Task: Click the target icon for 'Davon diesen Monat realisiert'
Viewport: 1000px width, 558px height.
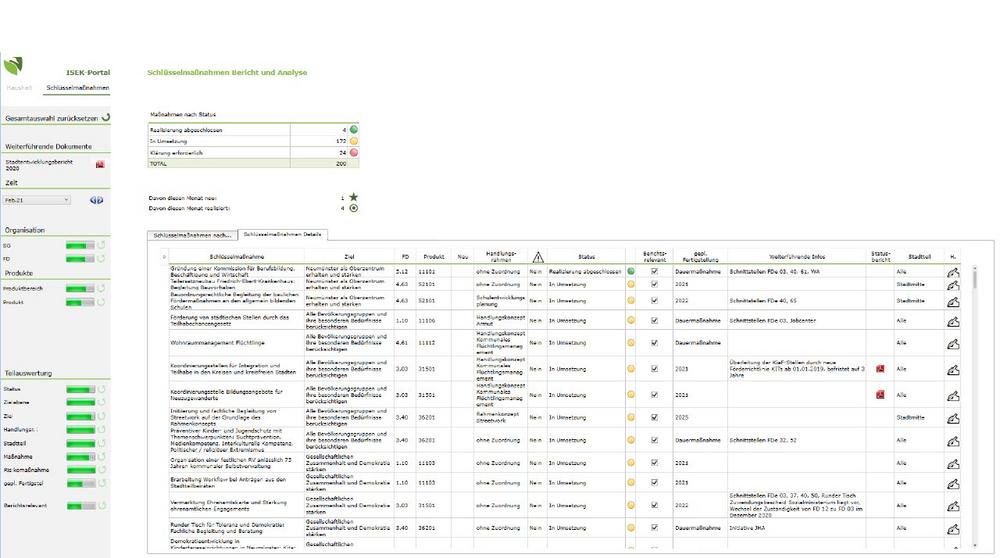Action: pos(353,208)
